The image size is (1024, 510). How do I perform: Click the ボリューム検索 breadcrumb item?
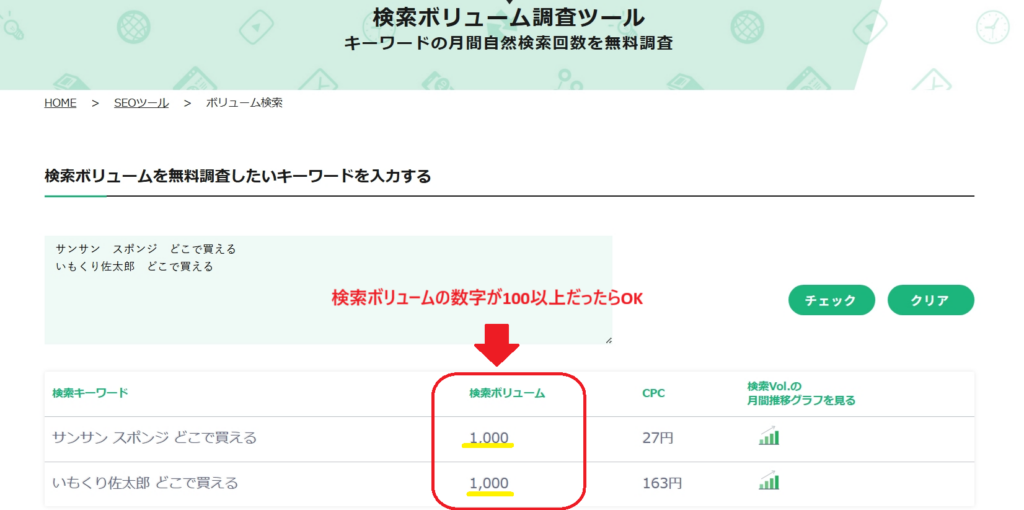244,103
